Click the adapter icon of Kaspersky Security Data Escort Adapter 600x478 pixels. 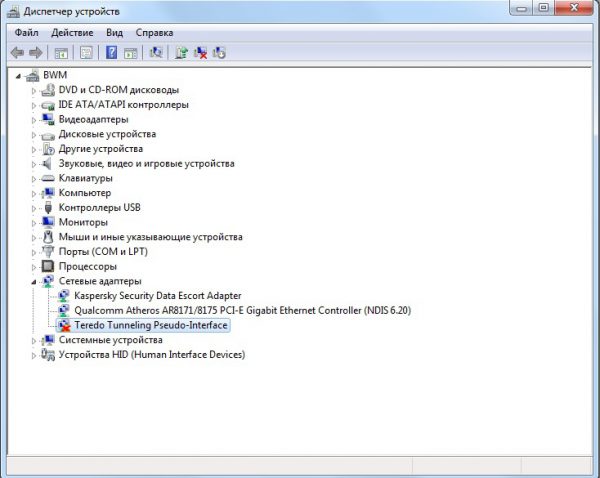(x=64, y=296)
